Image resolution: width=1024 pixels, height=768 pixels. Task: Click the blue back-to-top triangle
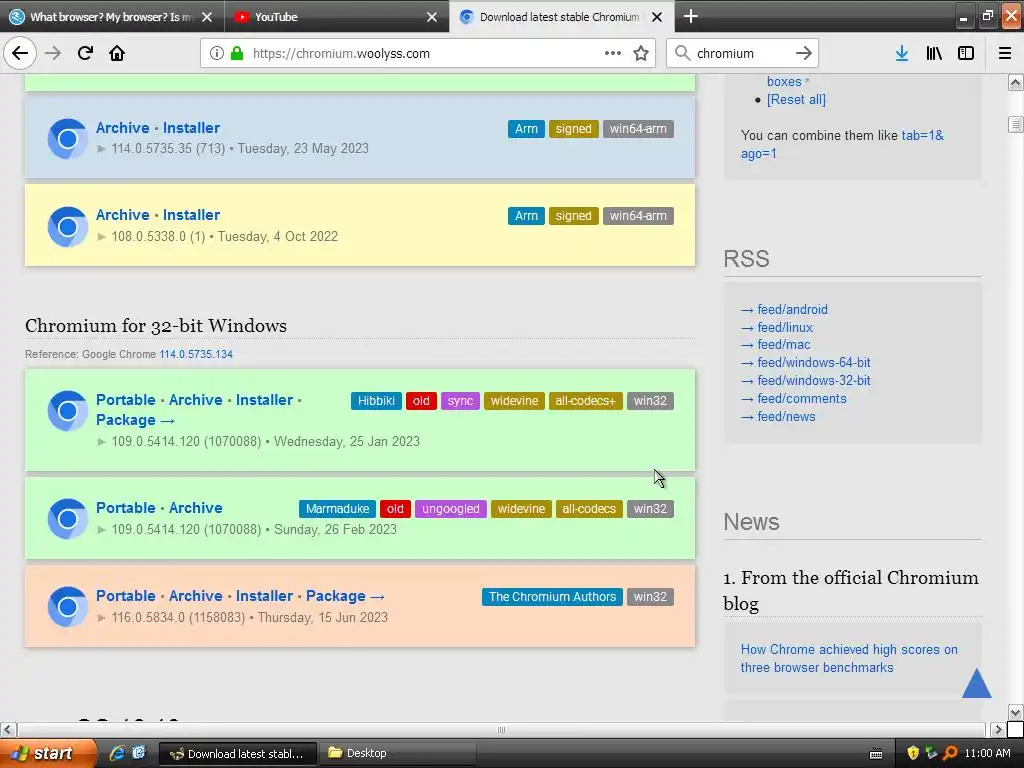[976, 683]
